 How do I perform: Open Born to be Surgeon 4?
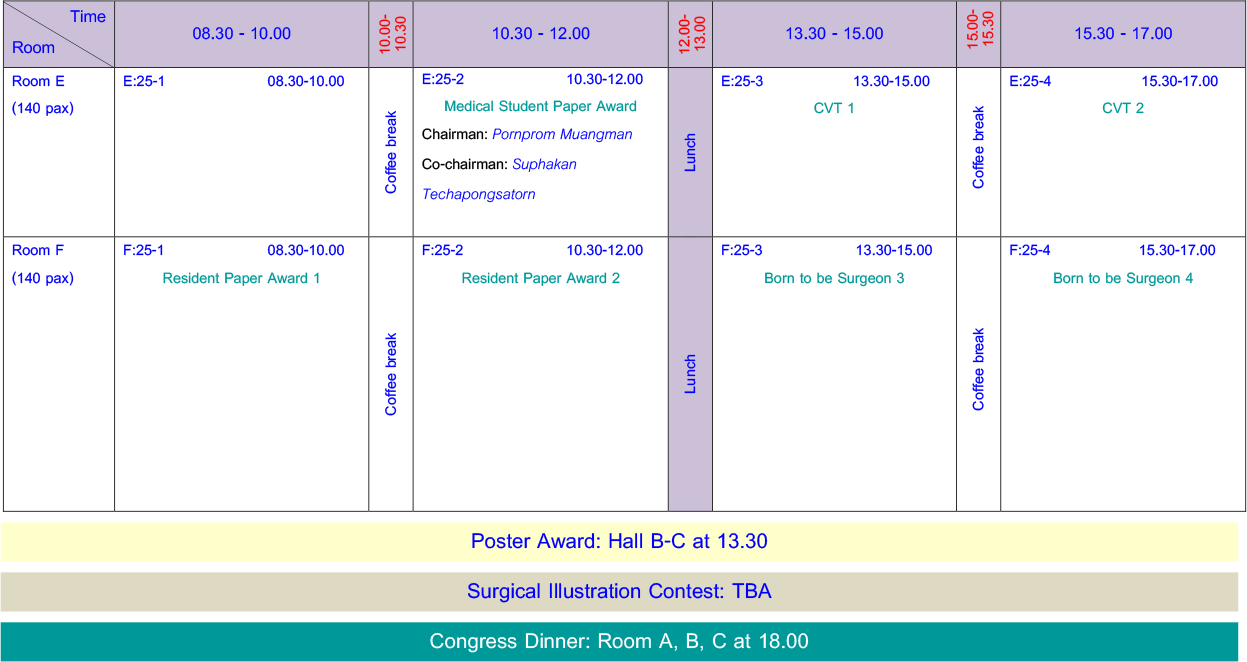1122,278
